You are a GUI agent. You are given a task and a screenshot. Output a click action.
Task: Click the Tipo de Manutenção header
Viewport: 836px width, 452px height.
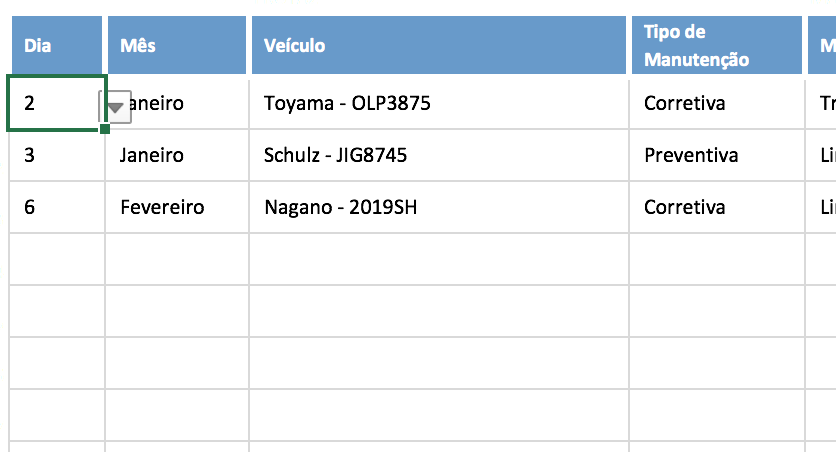tap(716, 46)
